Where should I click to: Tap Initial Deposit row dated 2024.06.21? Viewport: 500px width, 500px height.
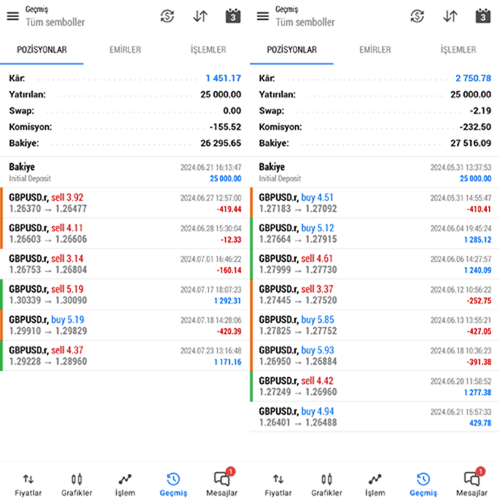tap(125, 172)
